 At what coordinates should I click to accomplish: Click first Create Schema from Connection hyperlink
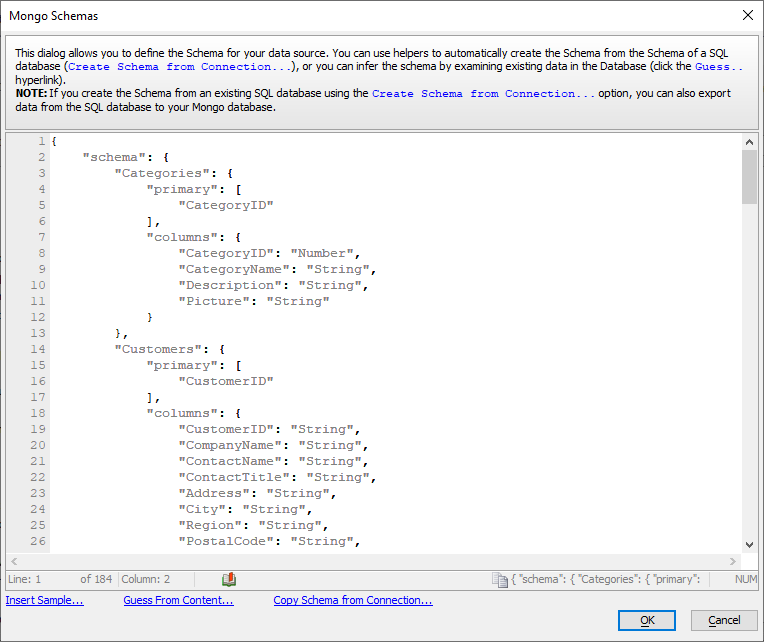pos(180,67)
